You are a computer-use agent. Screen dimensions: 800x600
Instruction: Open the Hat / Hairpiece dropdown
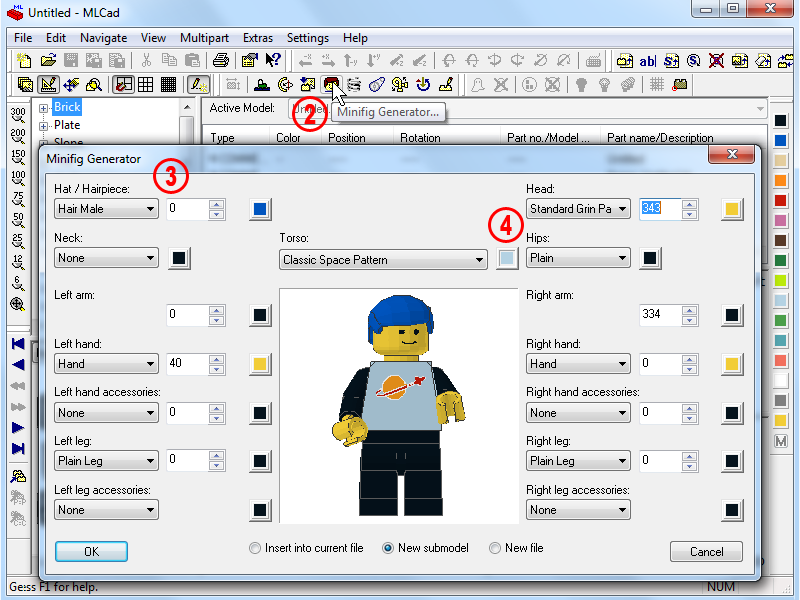pyautogui.click(x=106, y=209)
